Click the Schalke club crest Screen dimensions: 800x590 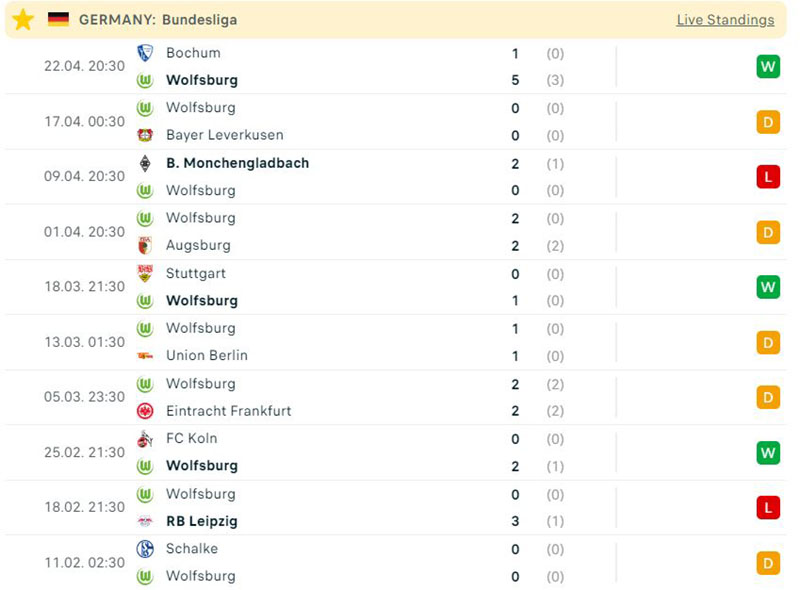(145, 549)
